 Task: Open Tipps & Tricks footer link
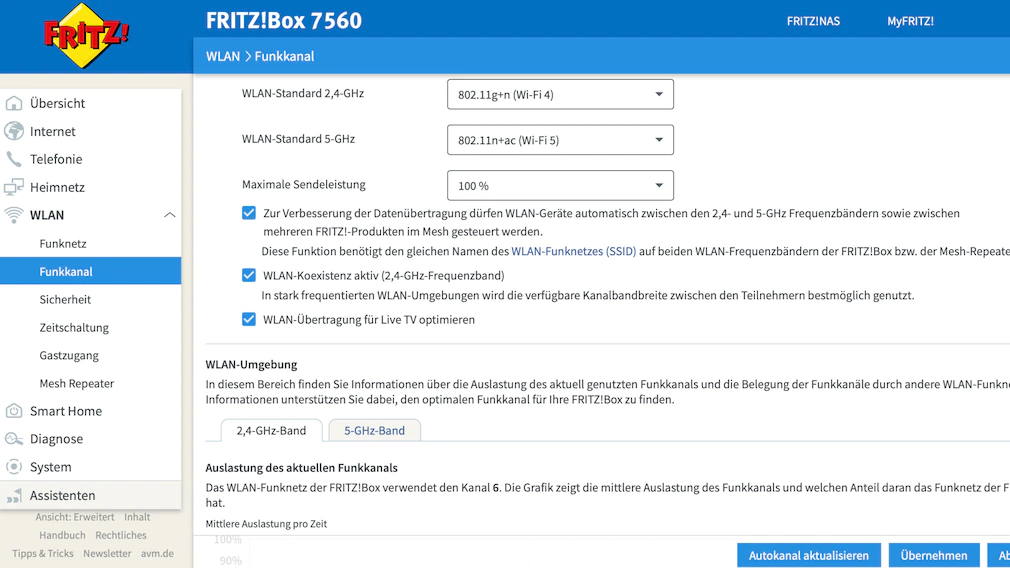tap(43, 553)
